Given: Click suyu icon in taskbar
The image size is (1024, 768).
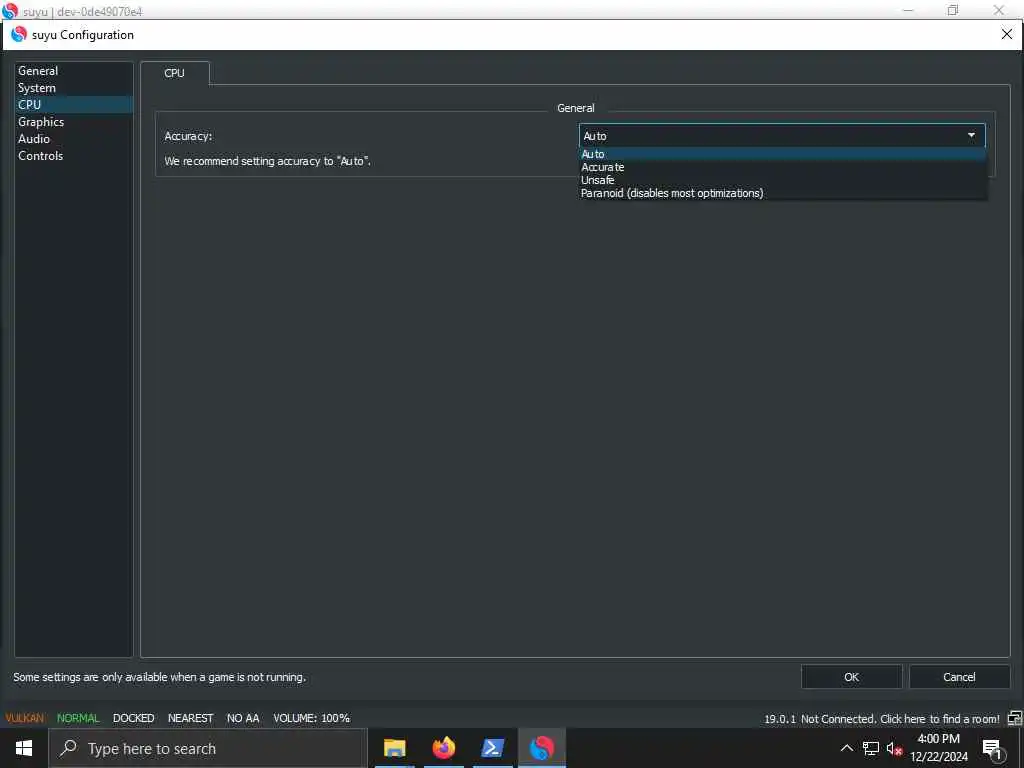Looking at the screenshot, I should (x=541, y=748).
